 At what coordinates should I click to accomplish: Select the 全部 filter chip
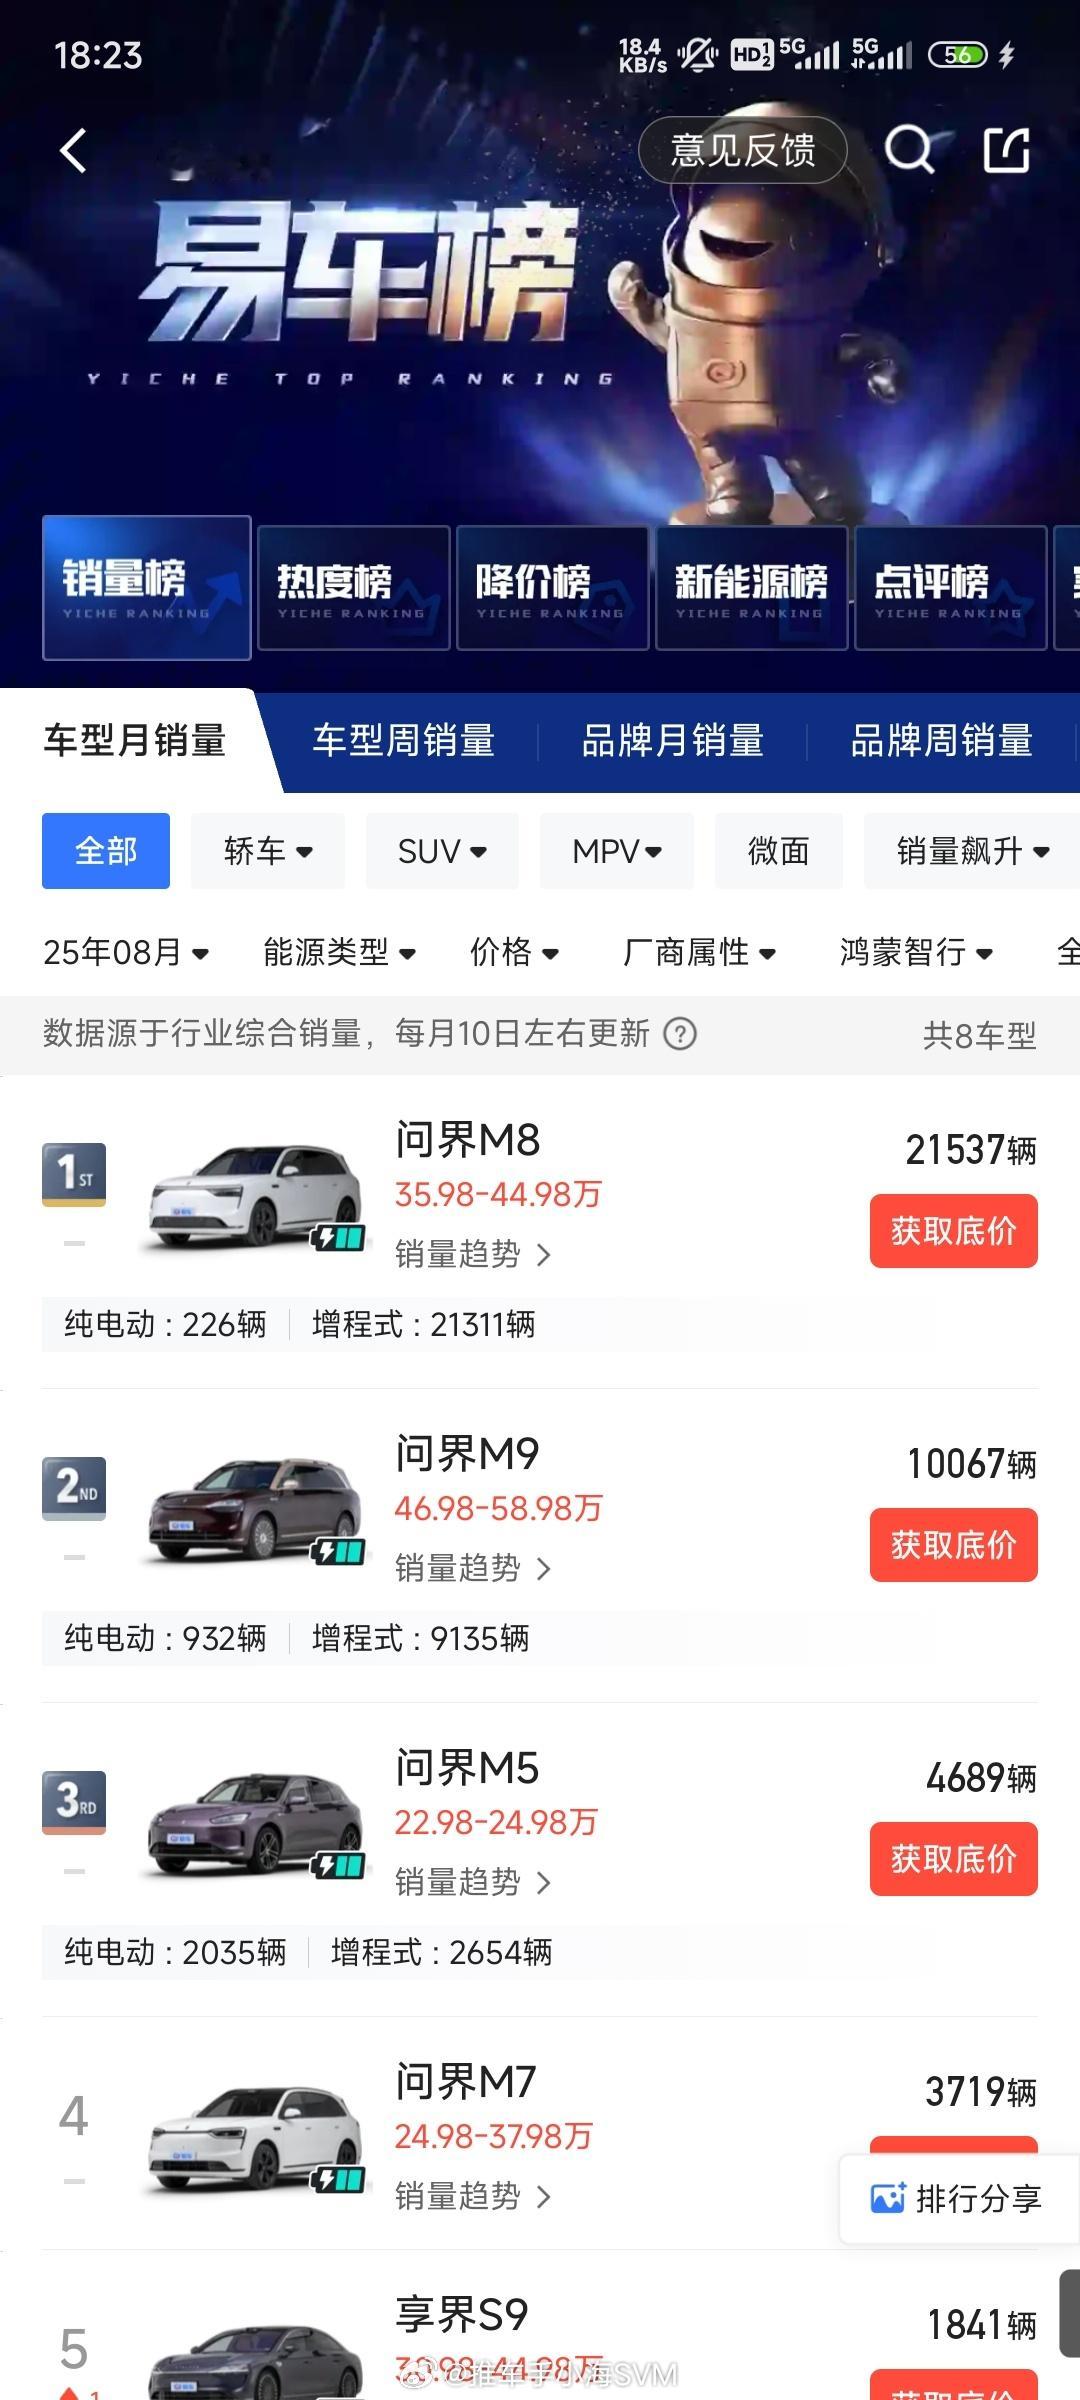click(x=106, y=851)
